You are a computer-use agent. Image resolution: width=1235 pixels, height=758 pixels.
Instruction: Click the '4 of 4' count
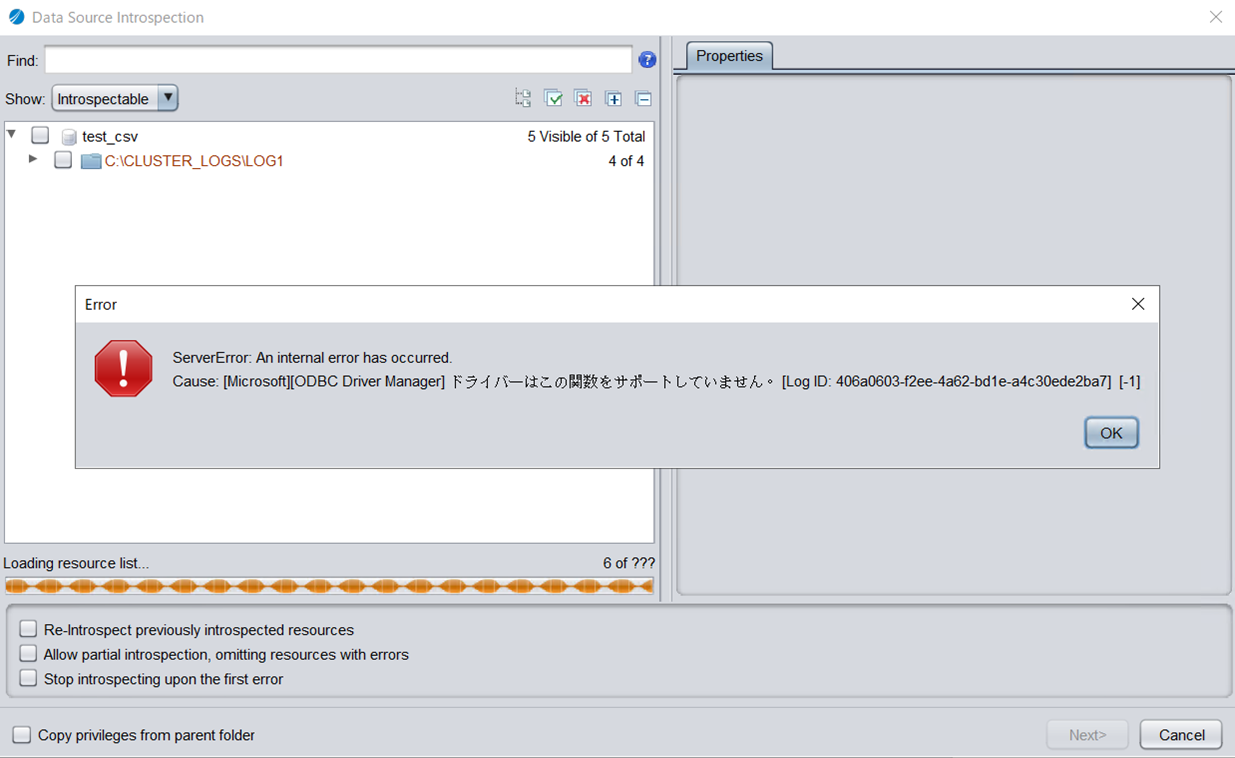(626, 161)
